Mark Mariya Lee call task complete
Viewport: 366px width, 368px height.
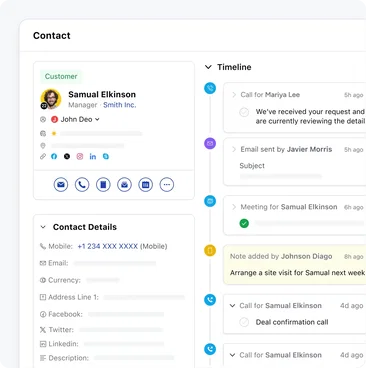point(244,112)
